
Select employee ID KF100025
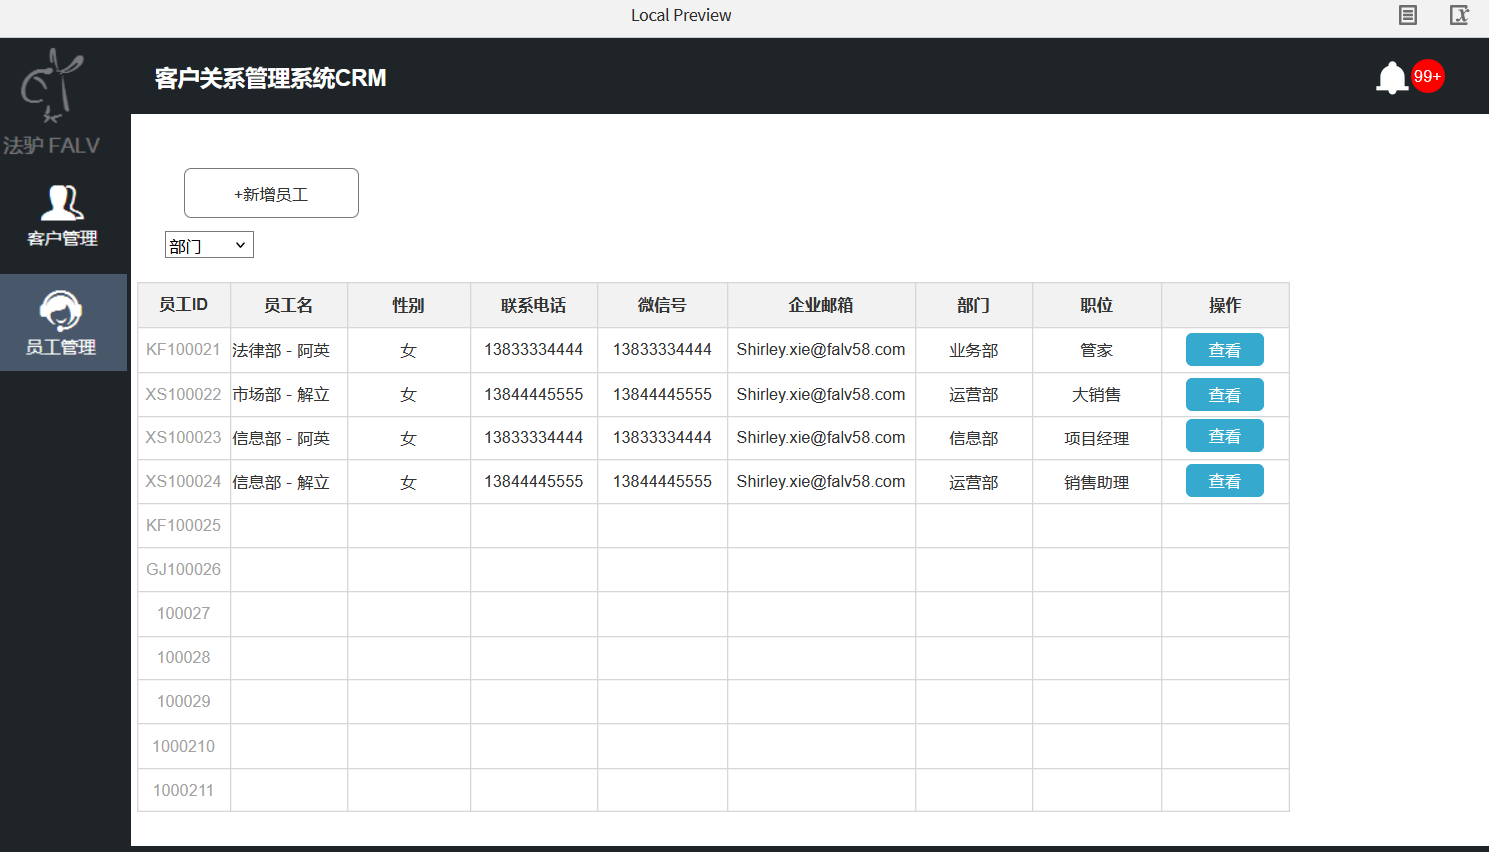click(184, 526)
